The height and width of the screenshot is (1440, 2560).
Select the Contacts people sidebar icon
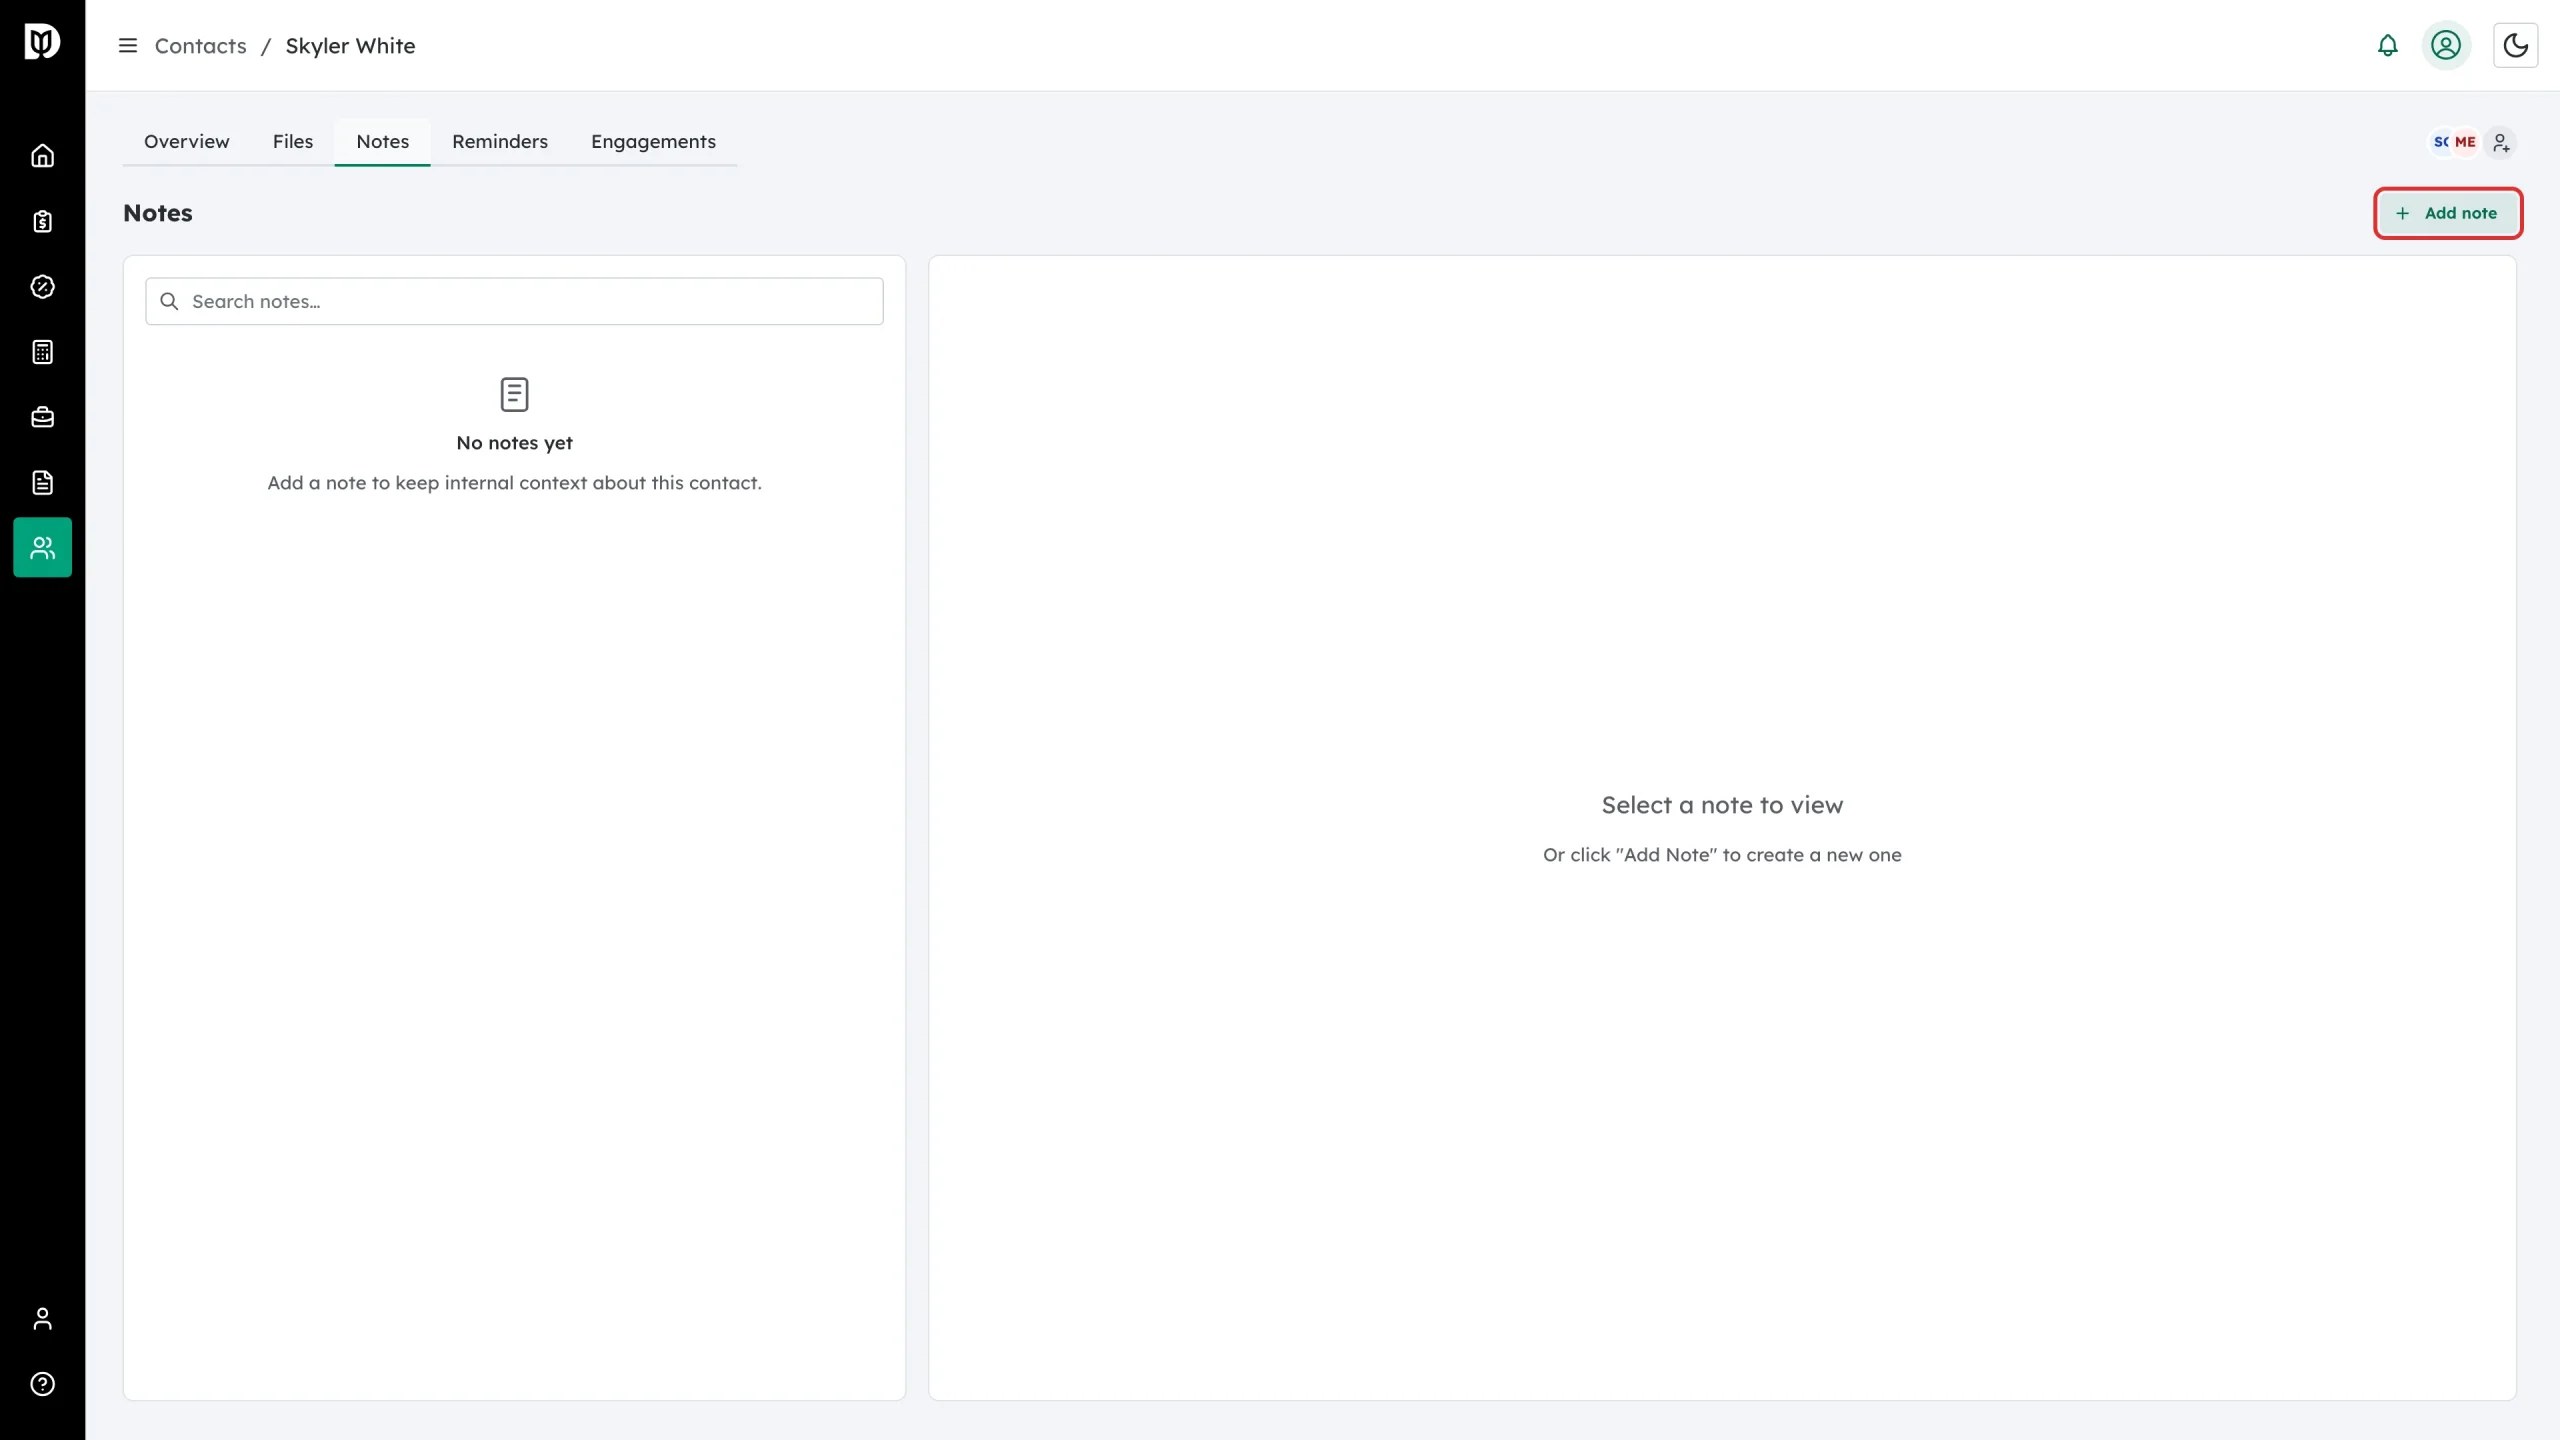(42, 547)
